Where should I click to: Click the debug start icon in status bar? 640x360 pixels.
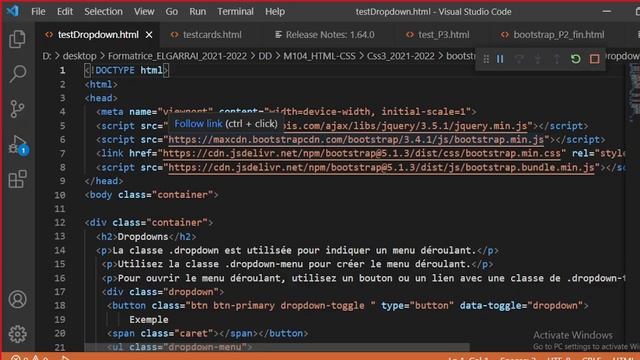pos(65,358)
